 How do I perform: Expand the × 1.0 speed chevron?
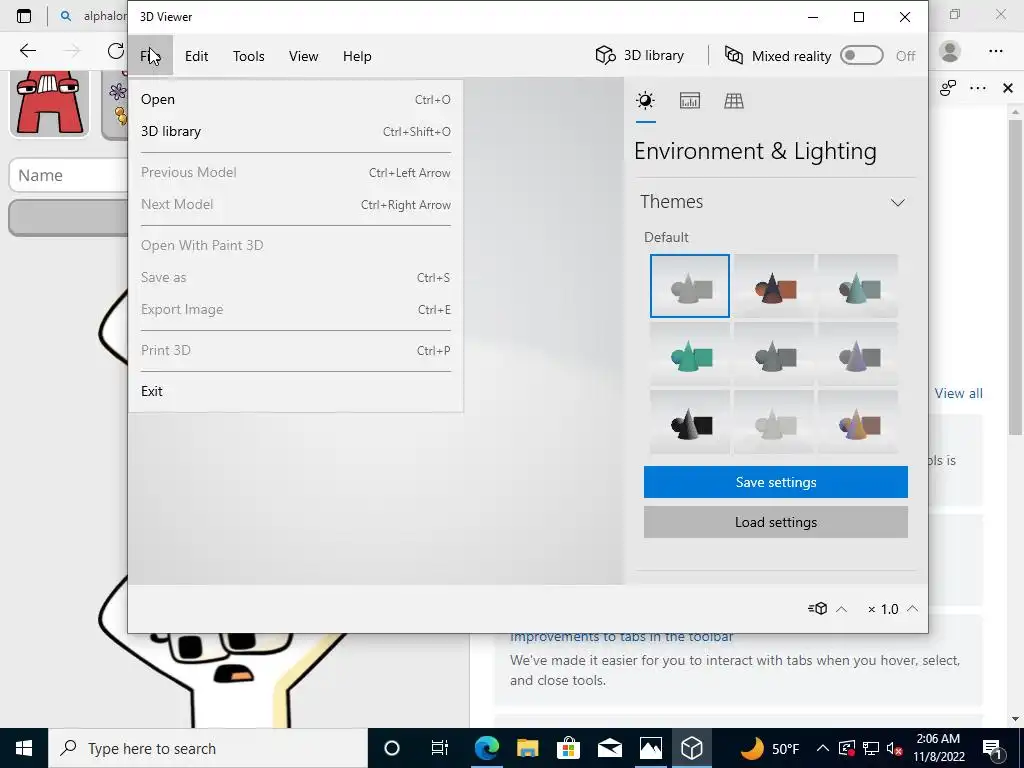point(913,609)
